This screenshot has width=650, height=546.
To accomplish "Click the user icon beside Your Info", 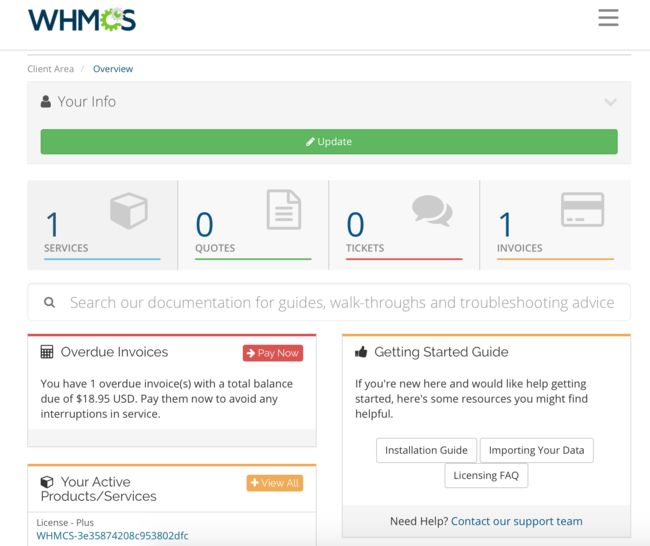I will pyautogui.click(x=46, y=101).
